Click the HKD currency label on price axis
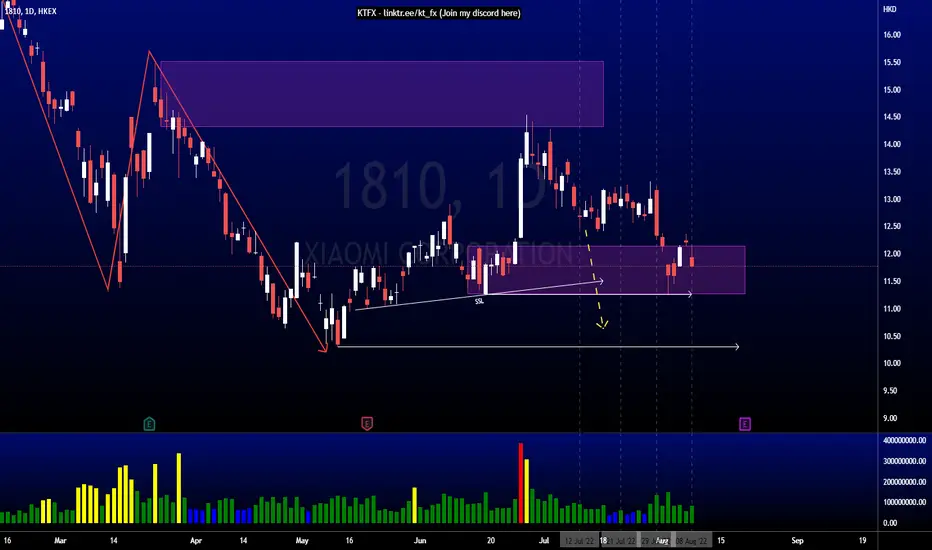932x550 pixels. (889, 9)
